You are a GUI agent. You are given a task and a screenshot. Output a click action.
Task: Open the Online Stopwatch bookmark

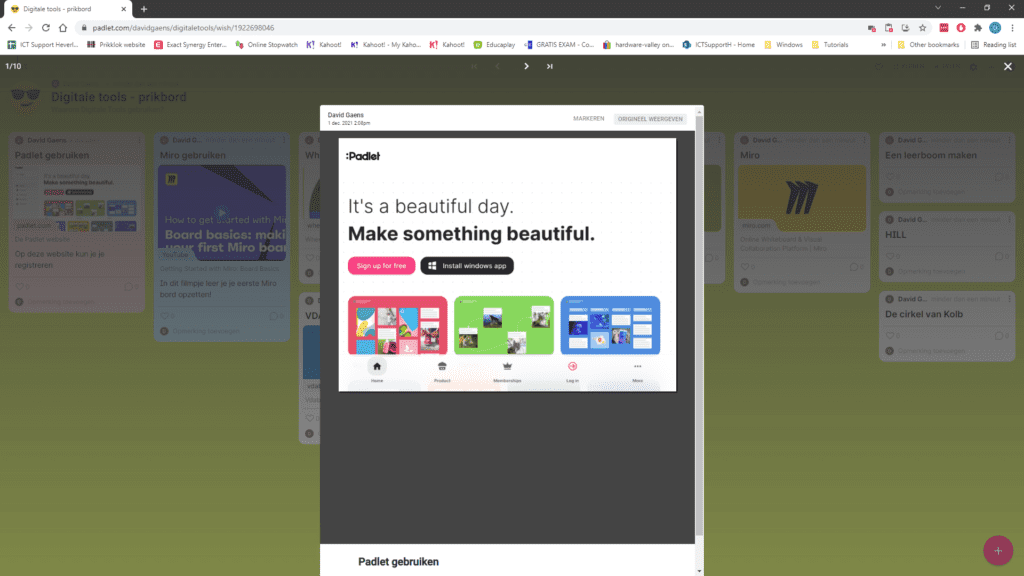coord(266,45)
